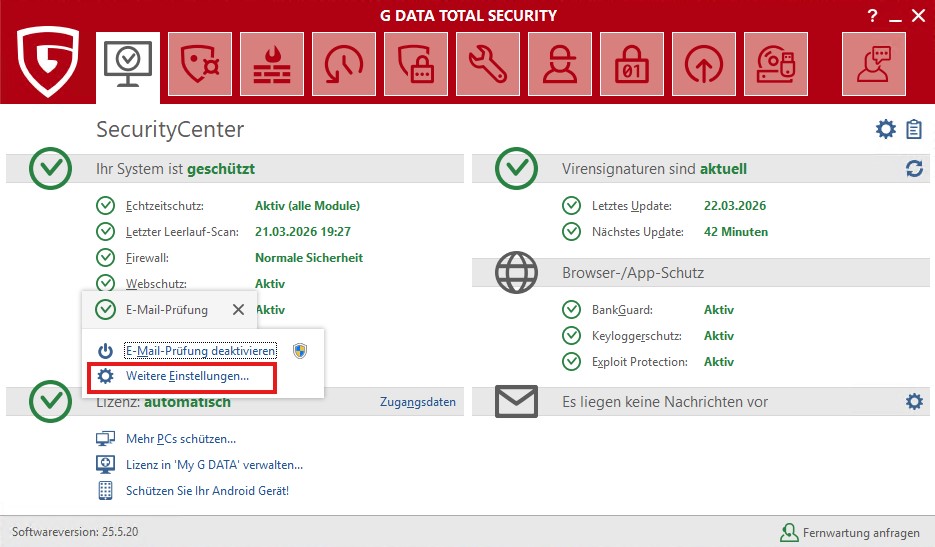Open the Firewall status entry
The height and width of the screenshot is (547, 935).
[147, 258]
